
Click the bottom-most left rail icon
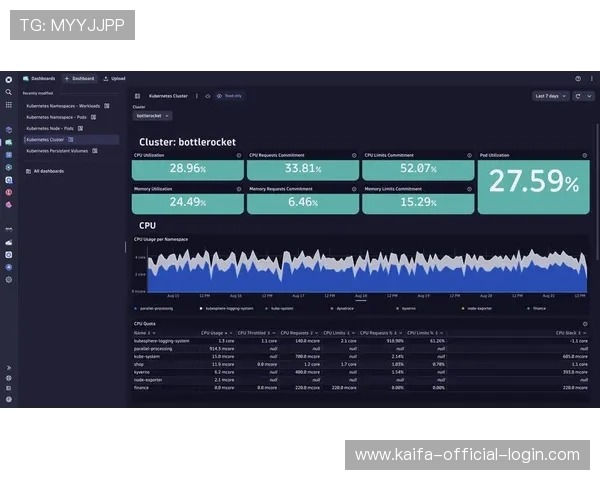8,399
